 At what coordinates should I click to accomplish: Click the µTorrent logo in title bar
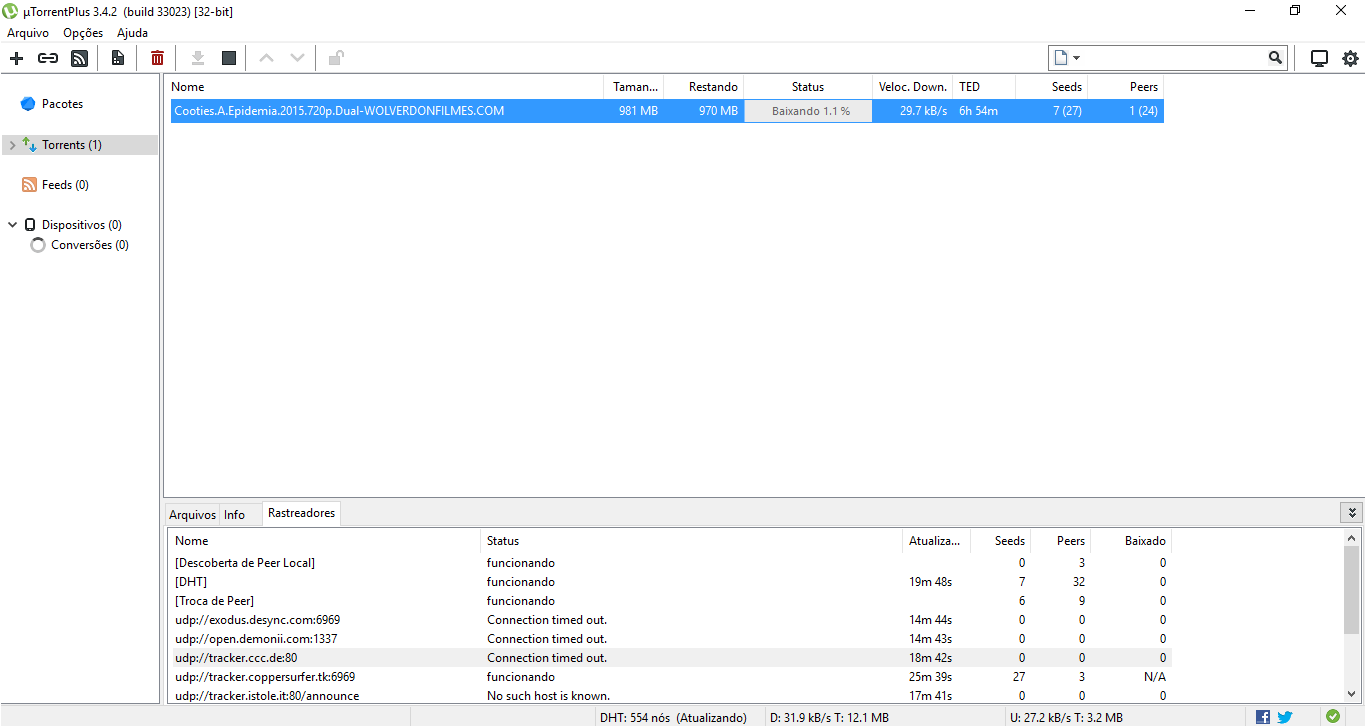tap(11, 11)
